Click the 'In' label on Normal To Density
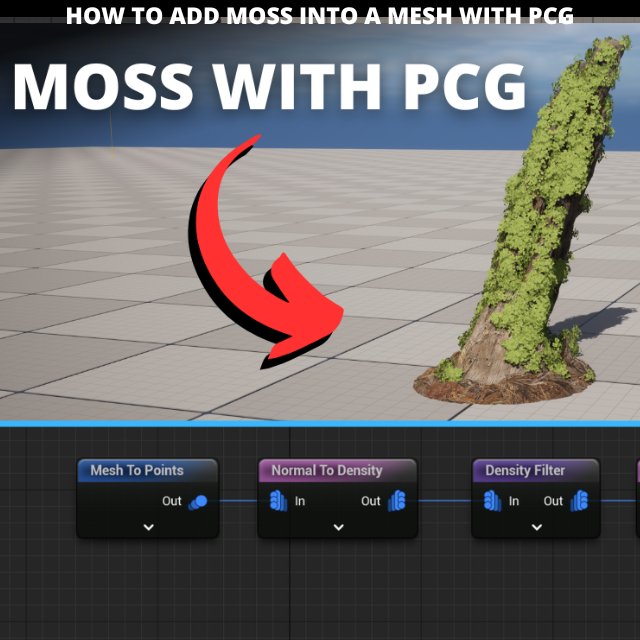Image resolution: width=640 pixels, height=640 pixels. pos(300,501)
